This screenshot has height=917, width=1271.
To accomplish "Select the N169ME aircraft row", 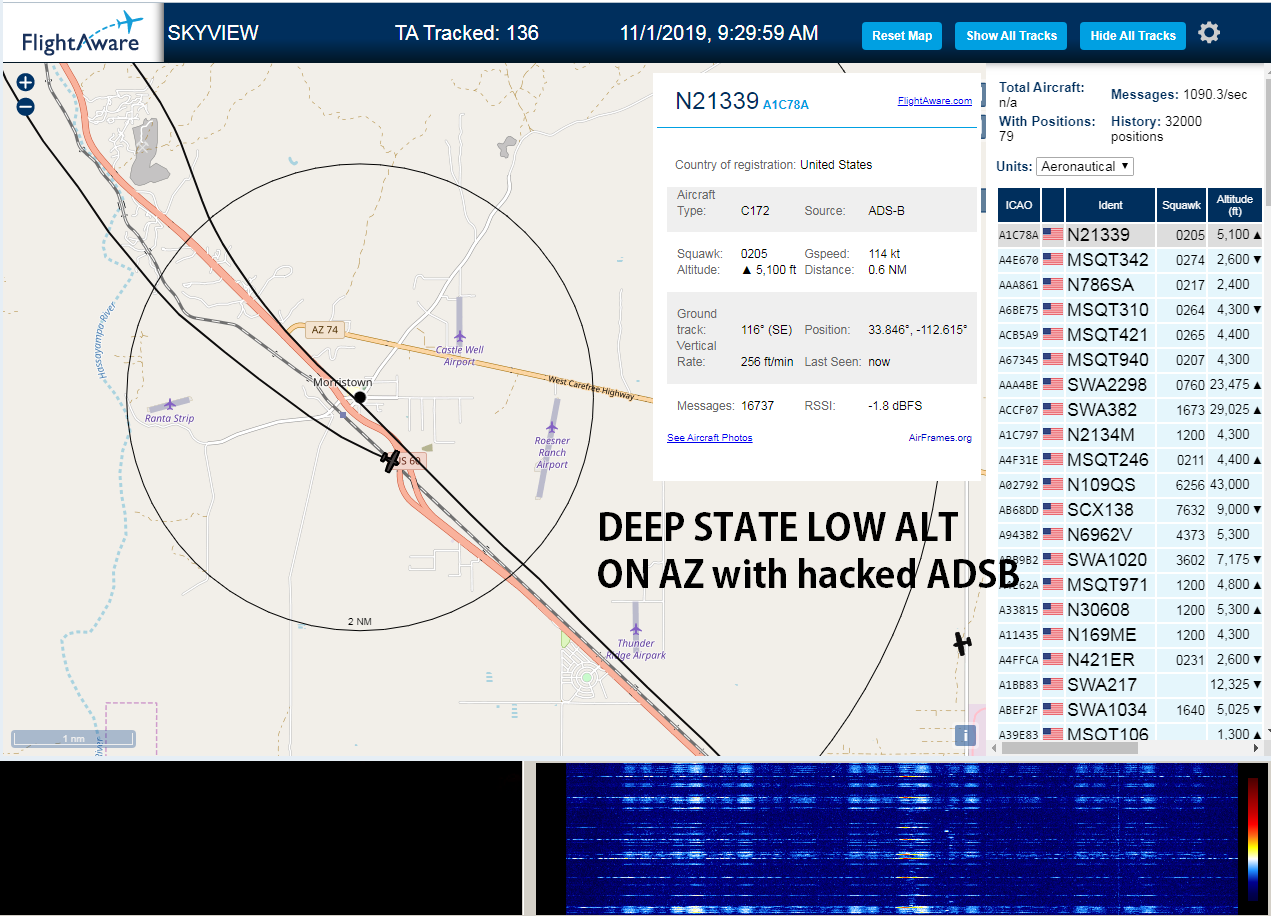I will [x=1130, y=635].
